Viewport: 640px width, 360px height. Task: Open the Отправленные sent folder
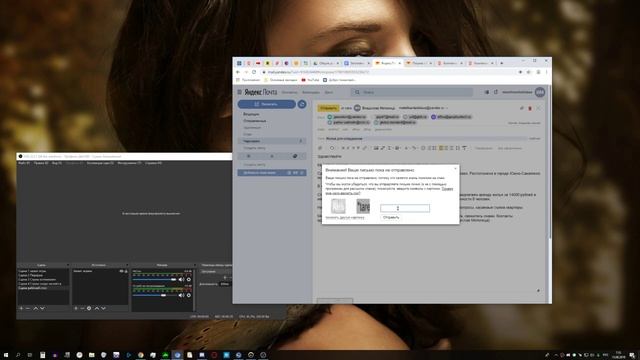click(255, 121)
